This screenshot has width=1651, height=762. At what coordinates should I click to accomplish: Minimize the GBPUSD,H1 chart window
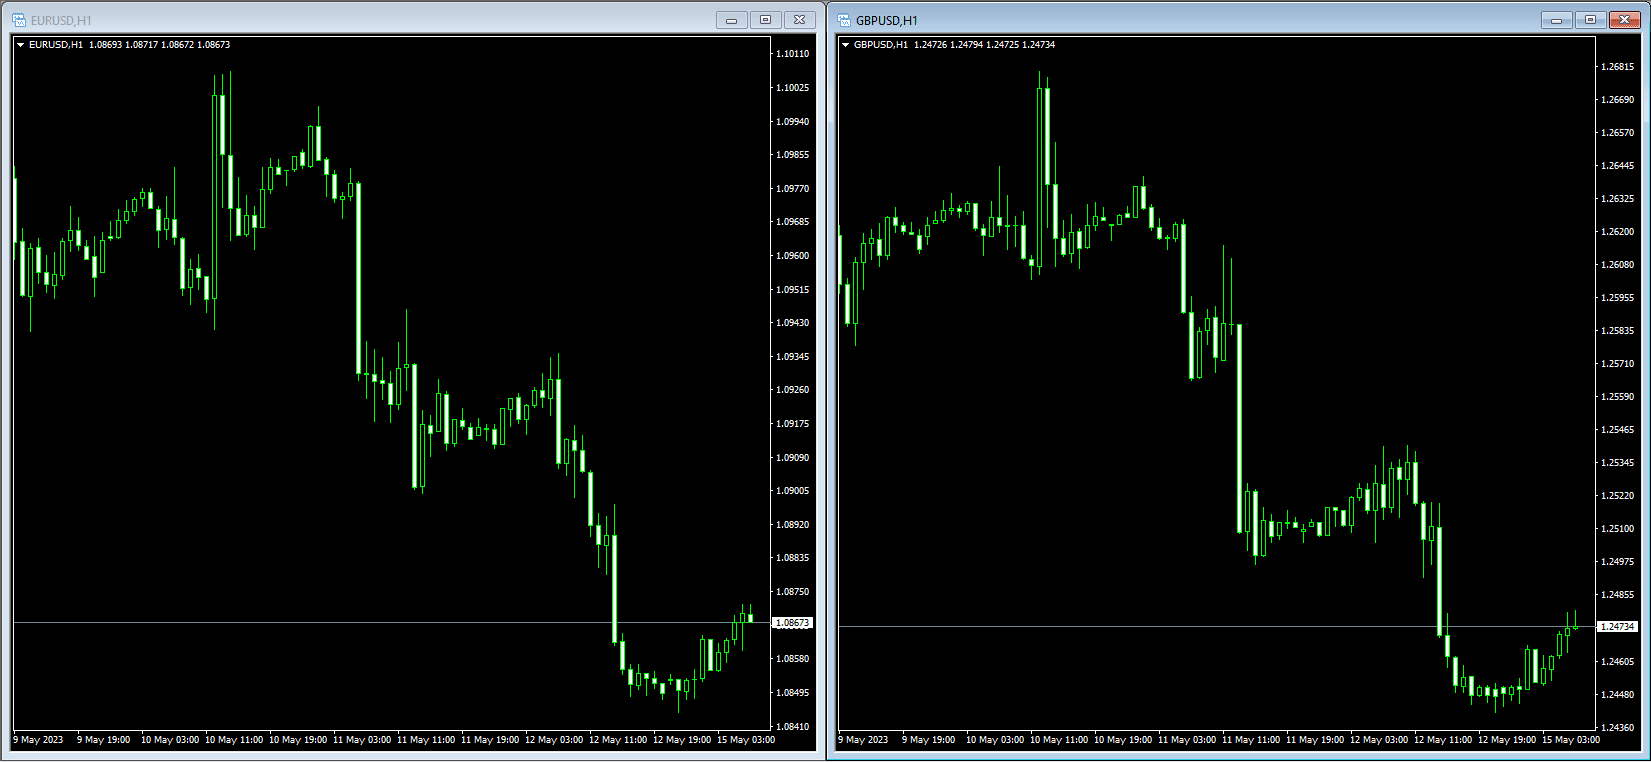point(1557,20)
